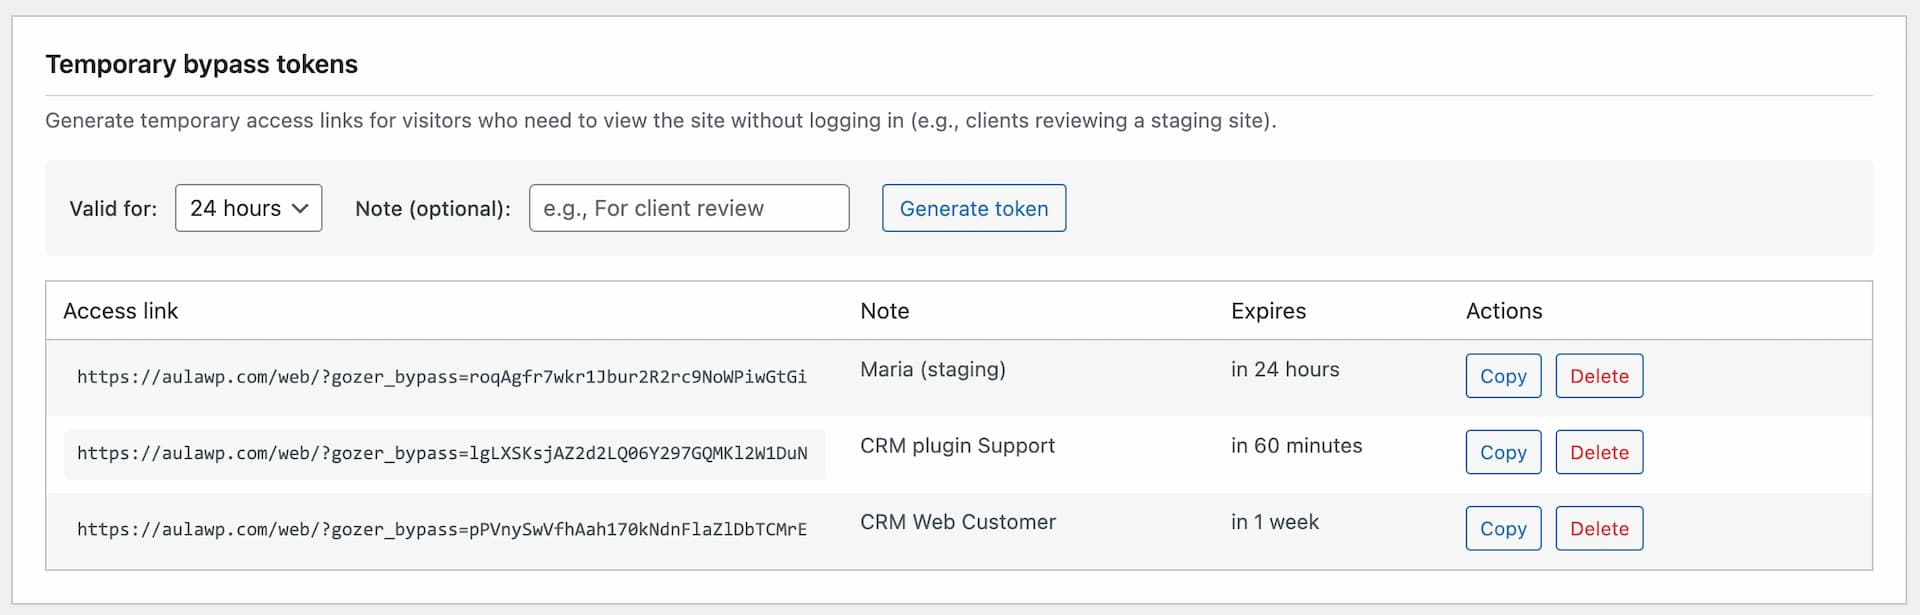Click the Access link column header
This screenshot has width=1920, height=615.
point(120,311)
